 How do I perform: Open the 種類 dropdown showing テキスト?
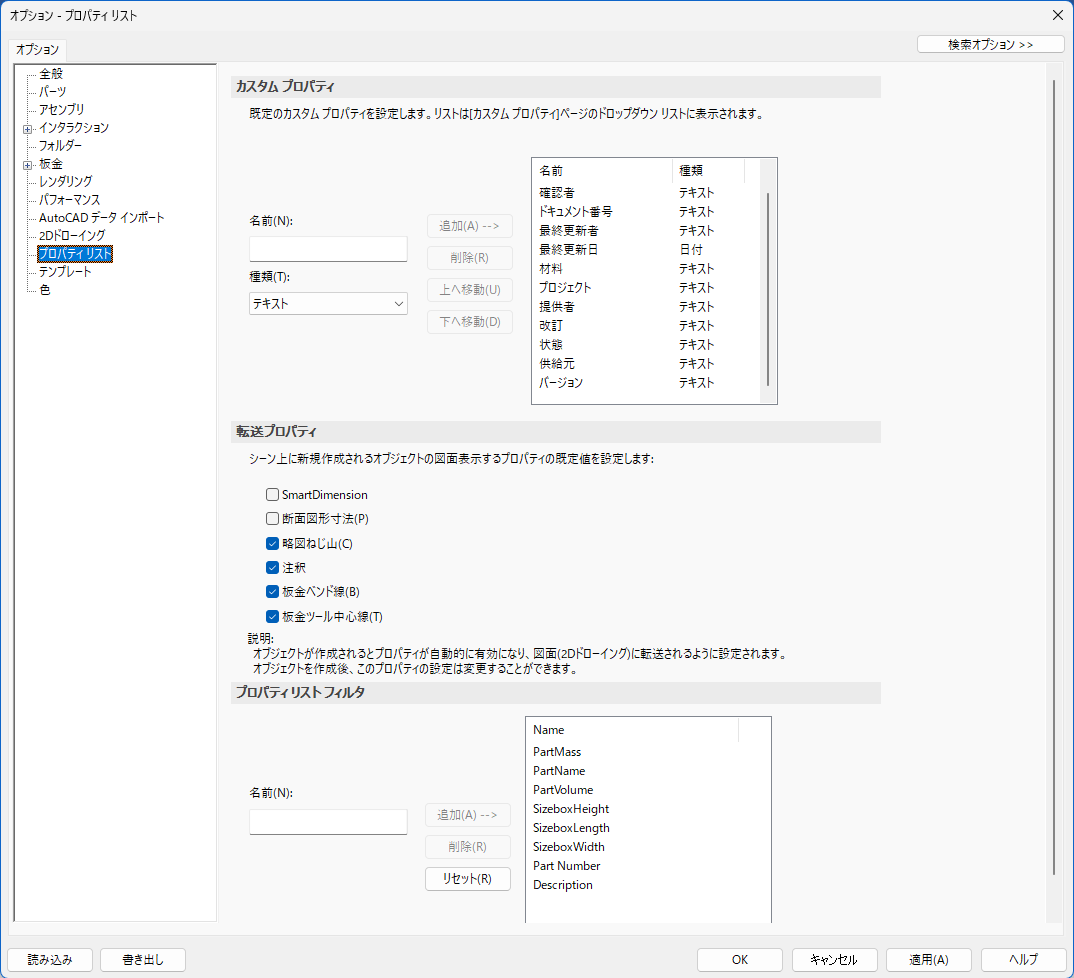(x=328, y=303)
